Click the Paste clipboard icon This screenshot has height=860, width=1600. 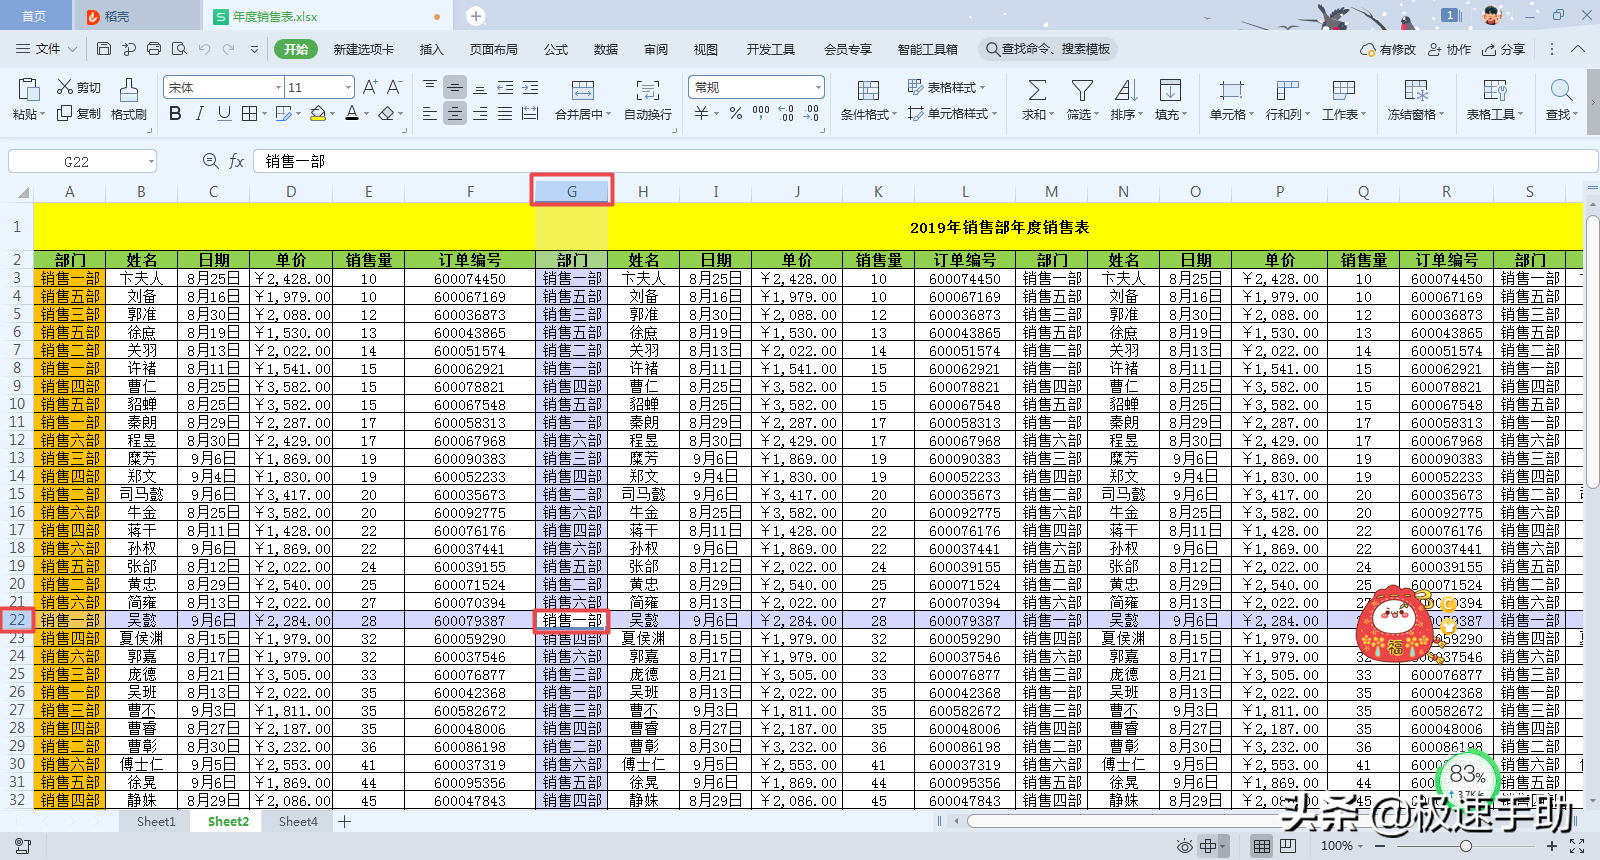click(x=28, y=89)
